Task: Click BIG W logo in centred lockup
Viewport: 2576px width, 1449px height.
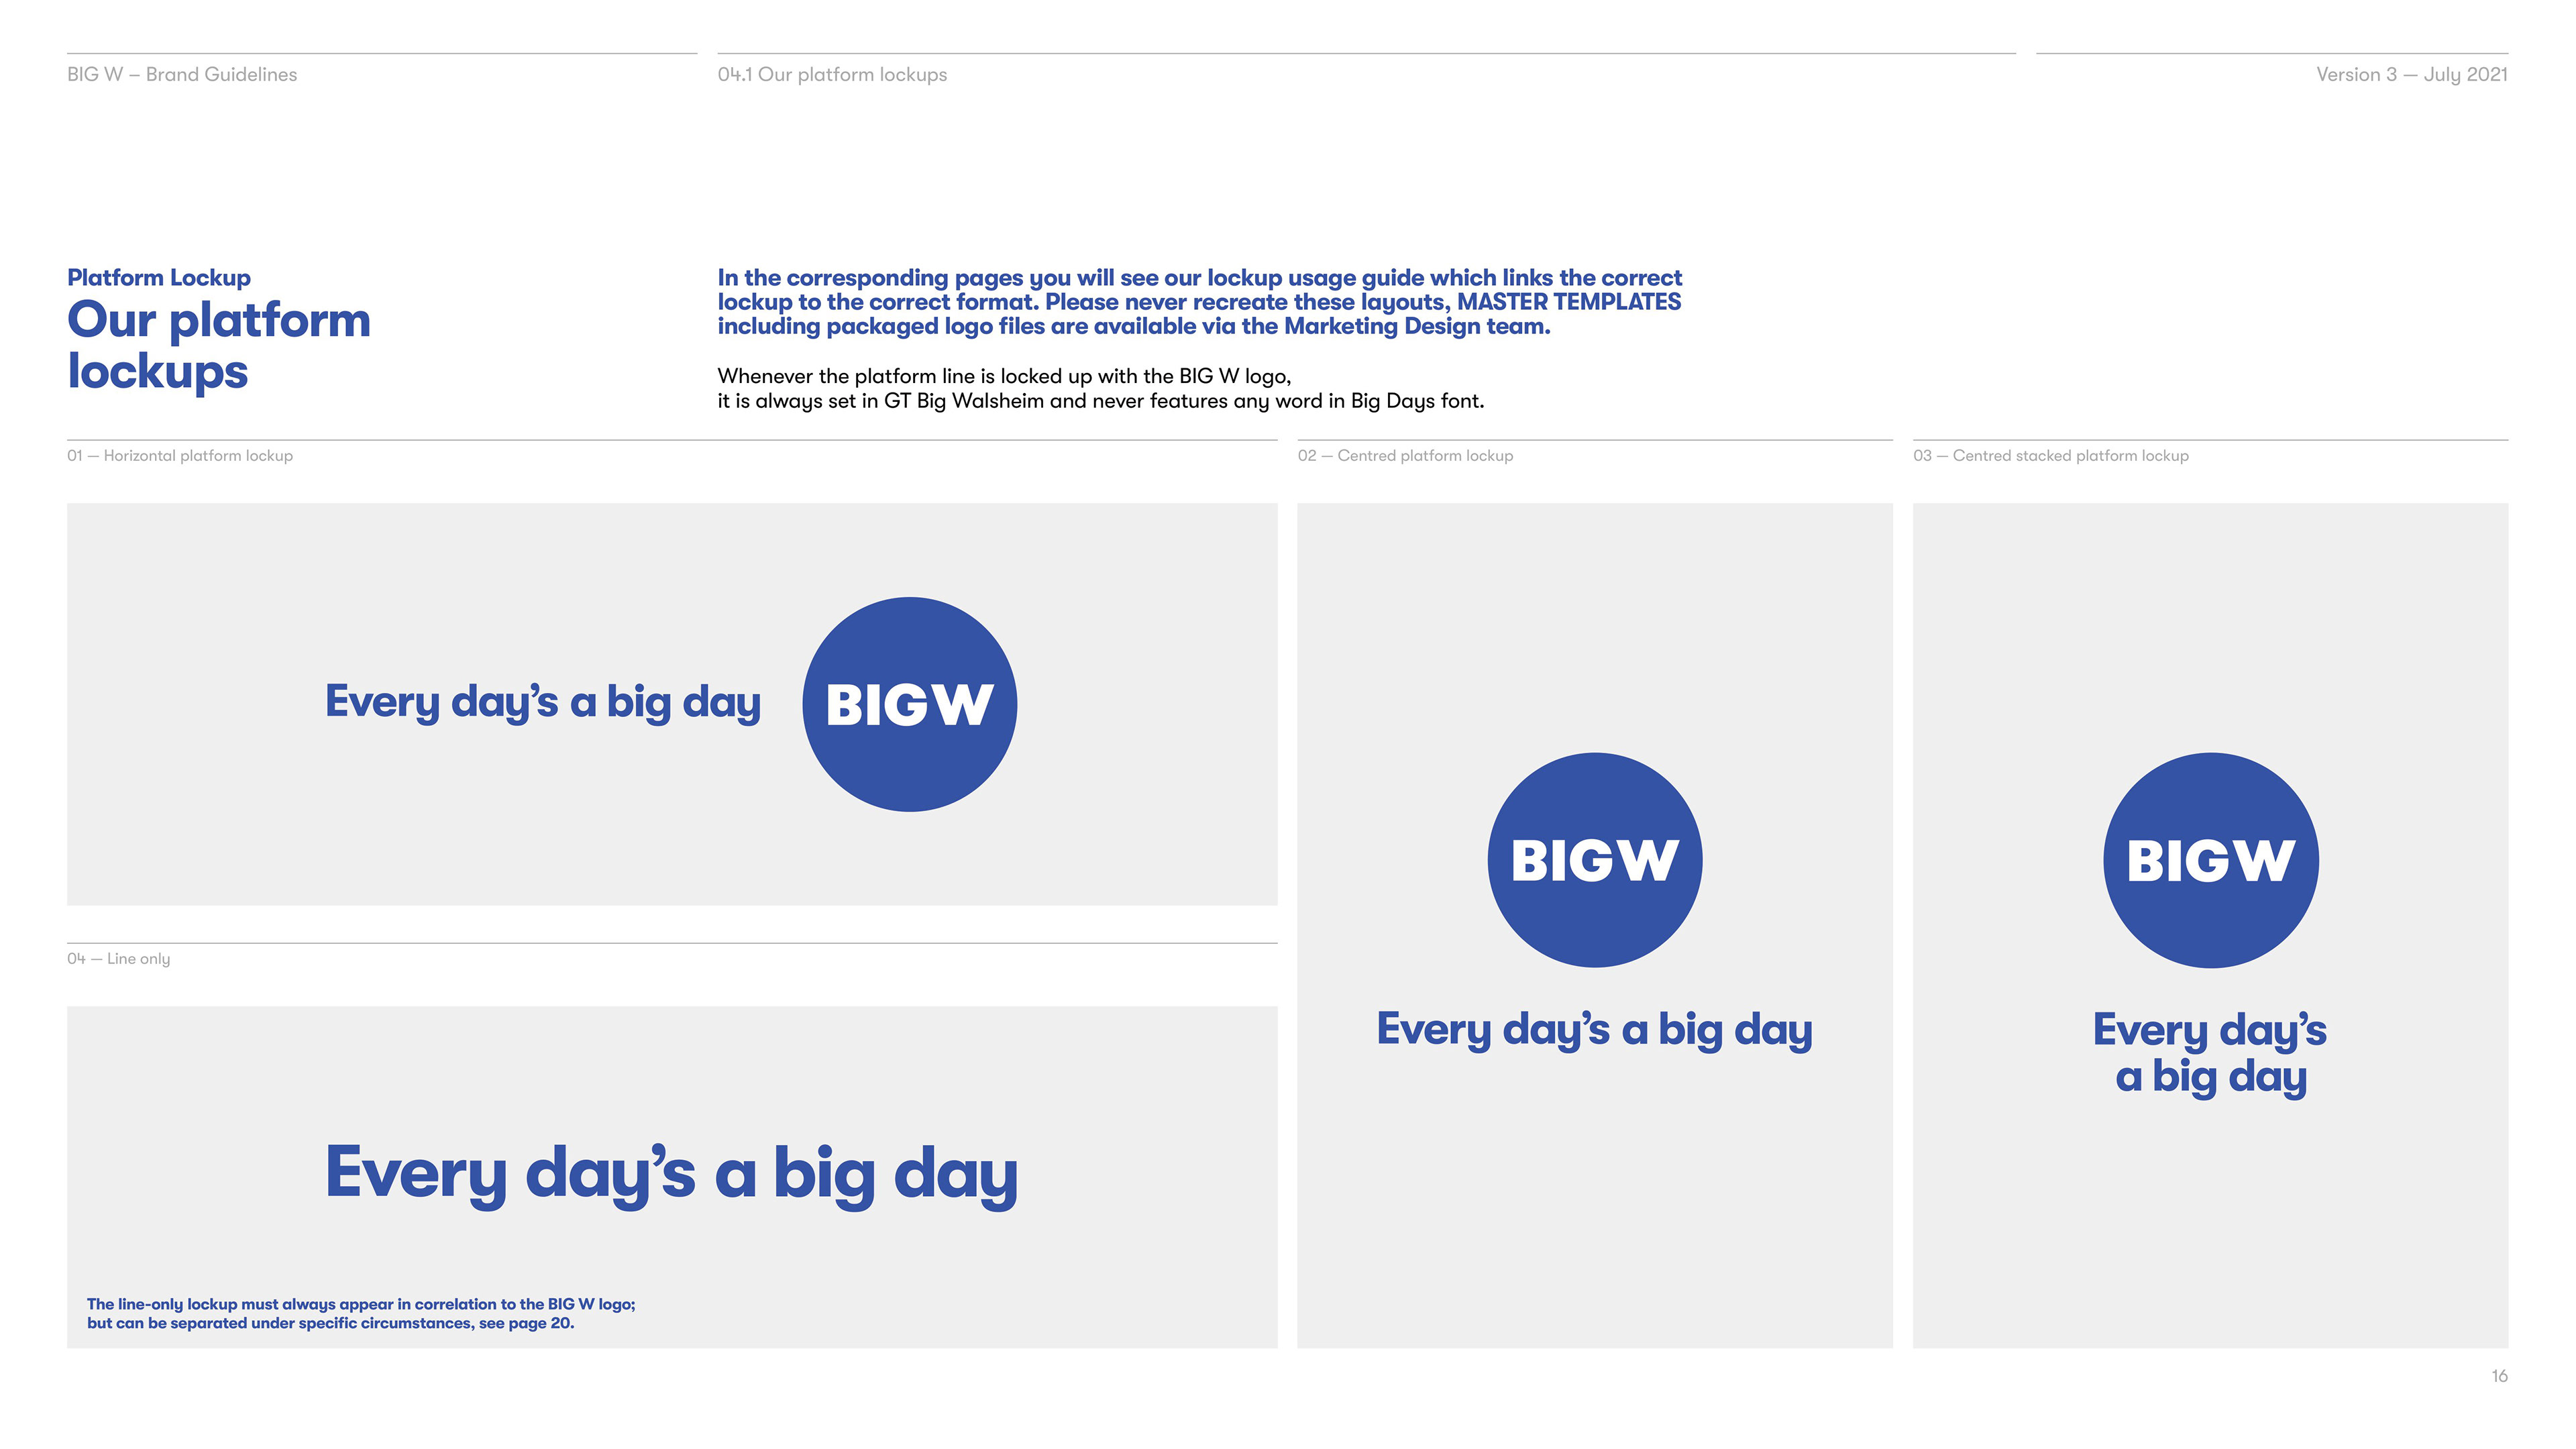Action: tap(1594, 860)
